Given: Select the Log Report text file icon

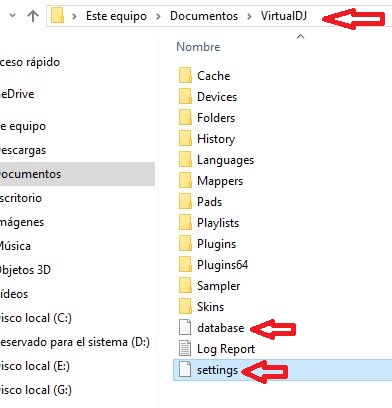Looking at the screenshot, I should [185, 348].
